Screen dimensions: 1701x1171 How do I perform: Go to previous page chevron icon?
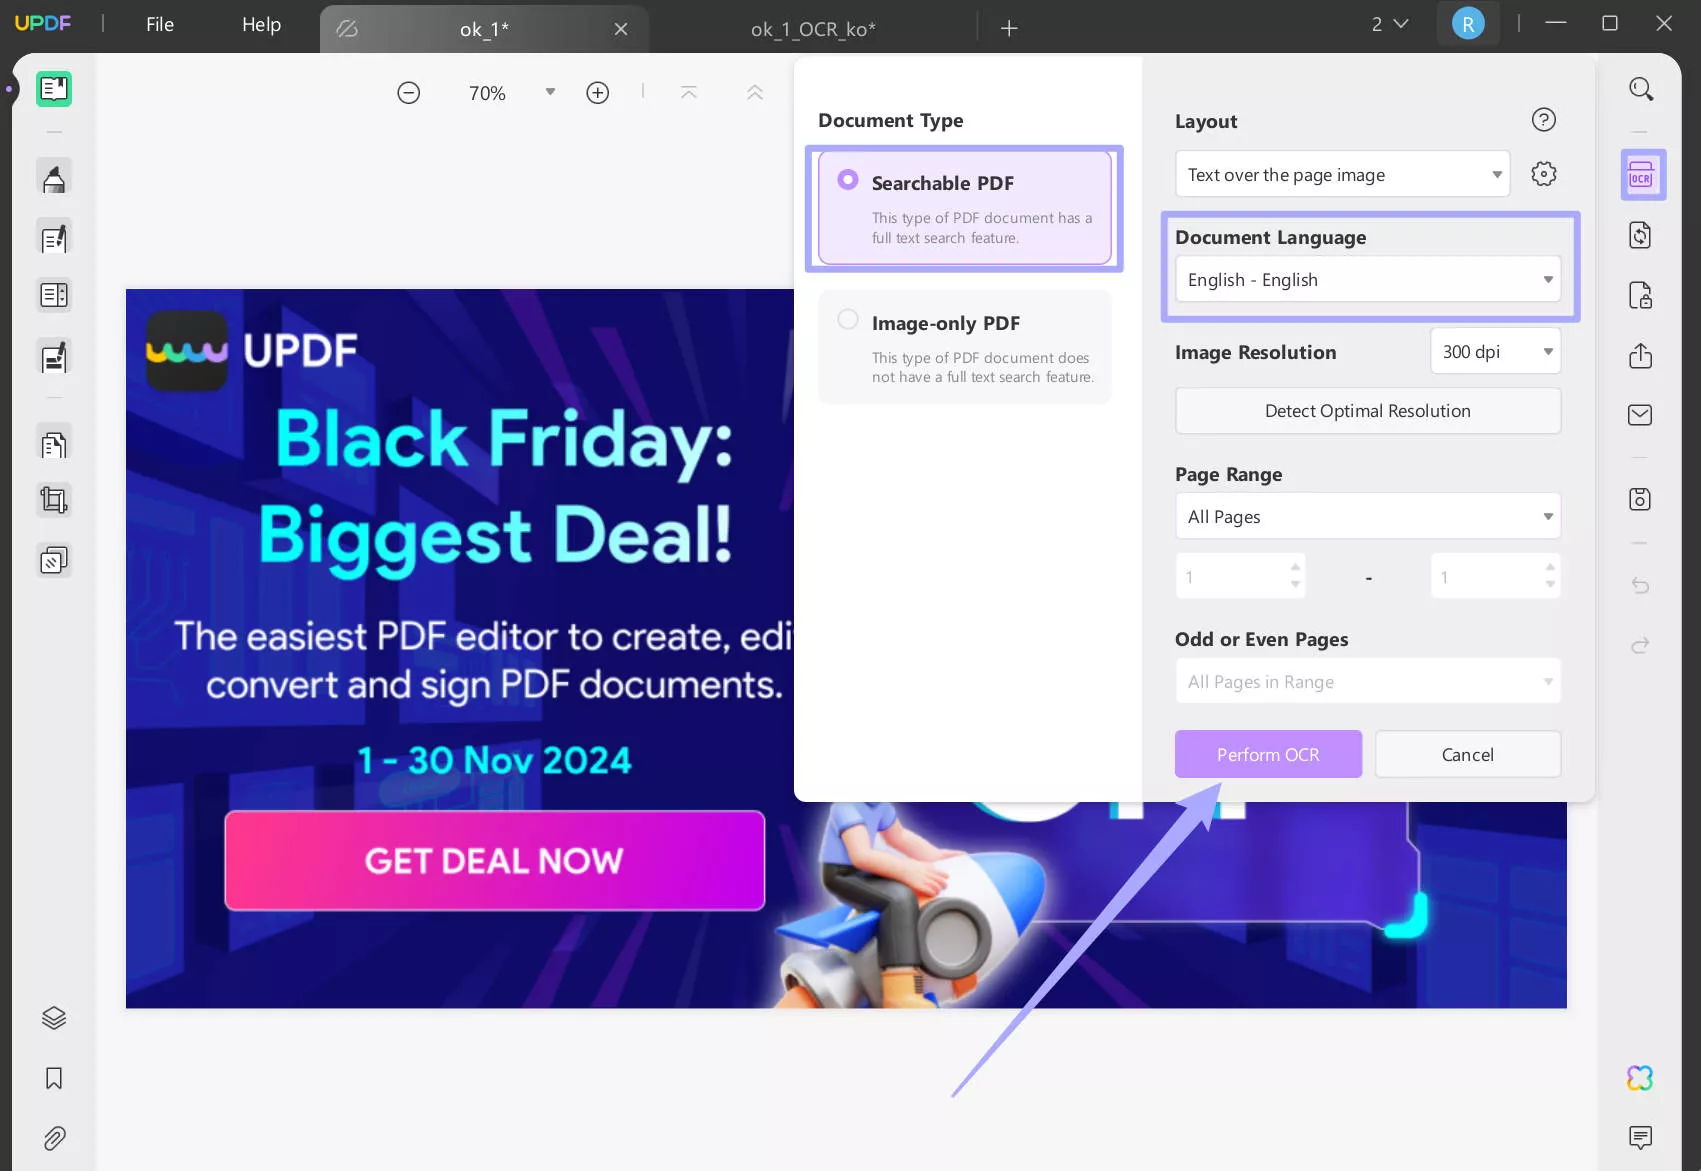[x=755, y=92]
